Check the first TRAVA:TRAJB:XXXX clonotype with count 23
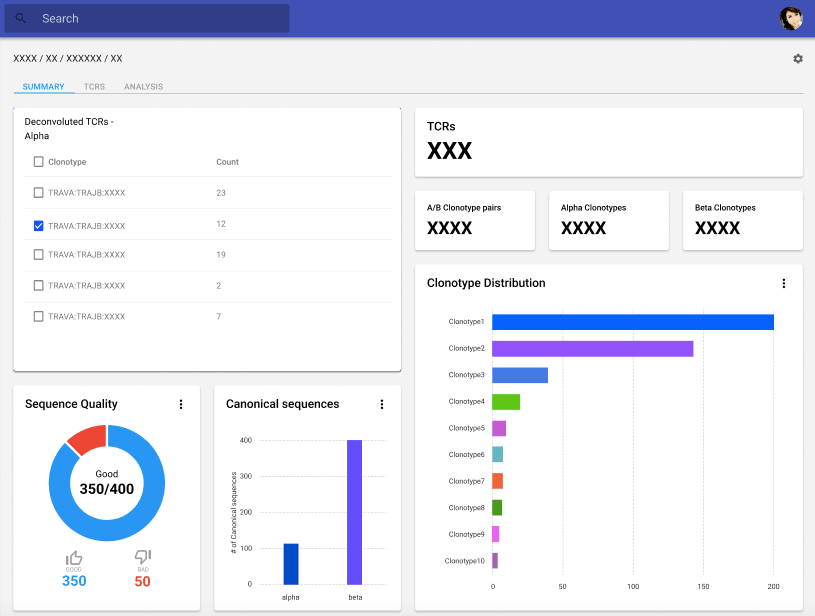This screenshot has height=616, width=815. (x=38, y=193)
